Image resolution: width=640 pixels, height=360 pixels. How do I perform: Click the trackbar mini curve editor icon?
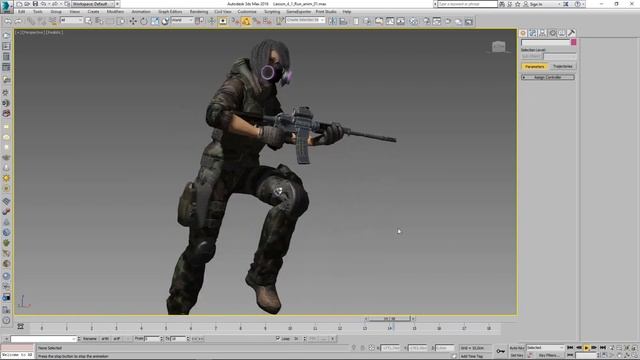[20, 326]
